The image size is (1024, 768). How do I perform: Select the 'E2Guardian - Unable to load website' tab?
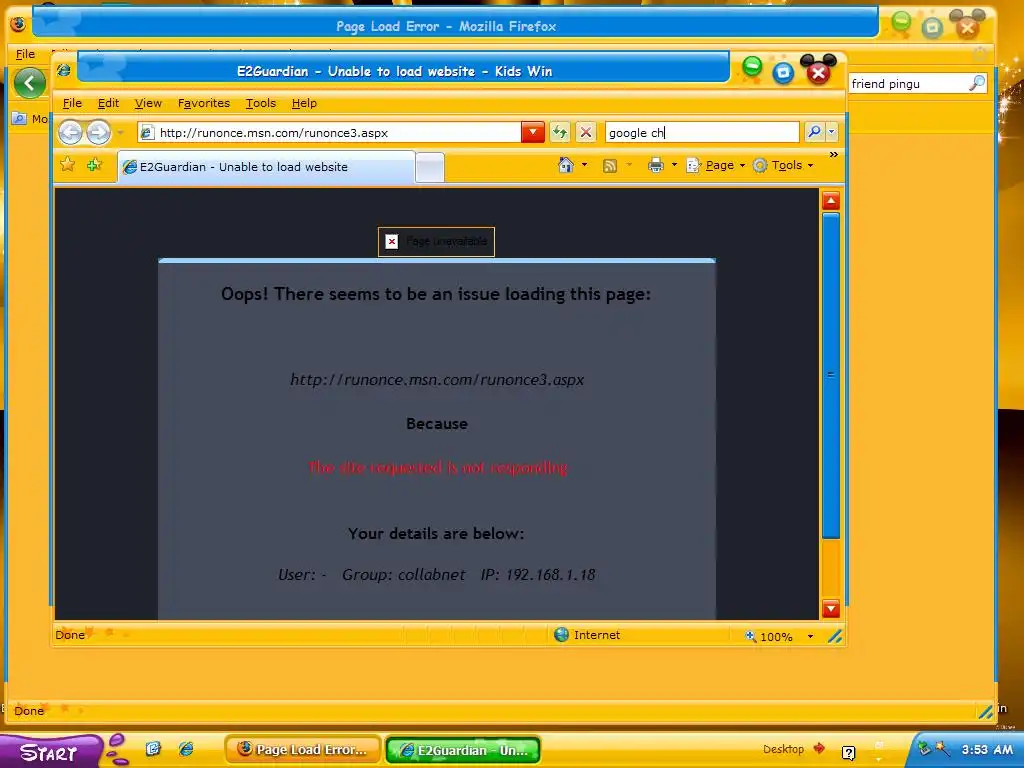point(266,167)
